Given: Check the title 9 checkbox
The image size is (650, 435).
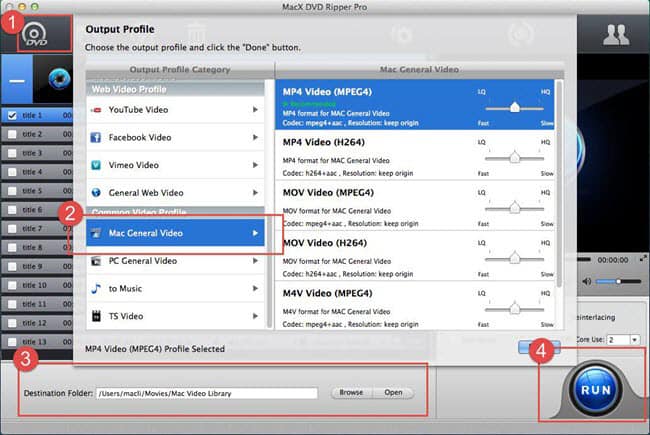Looking at the screenshot, I should [12, 266].
